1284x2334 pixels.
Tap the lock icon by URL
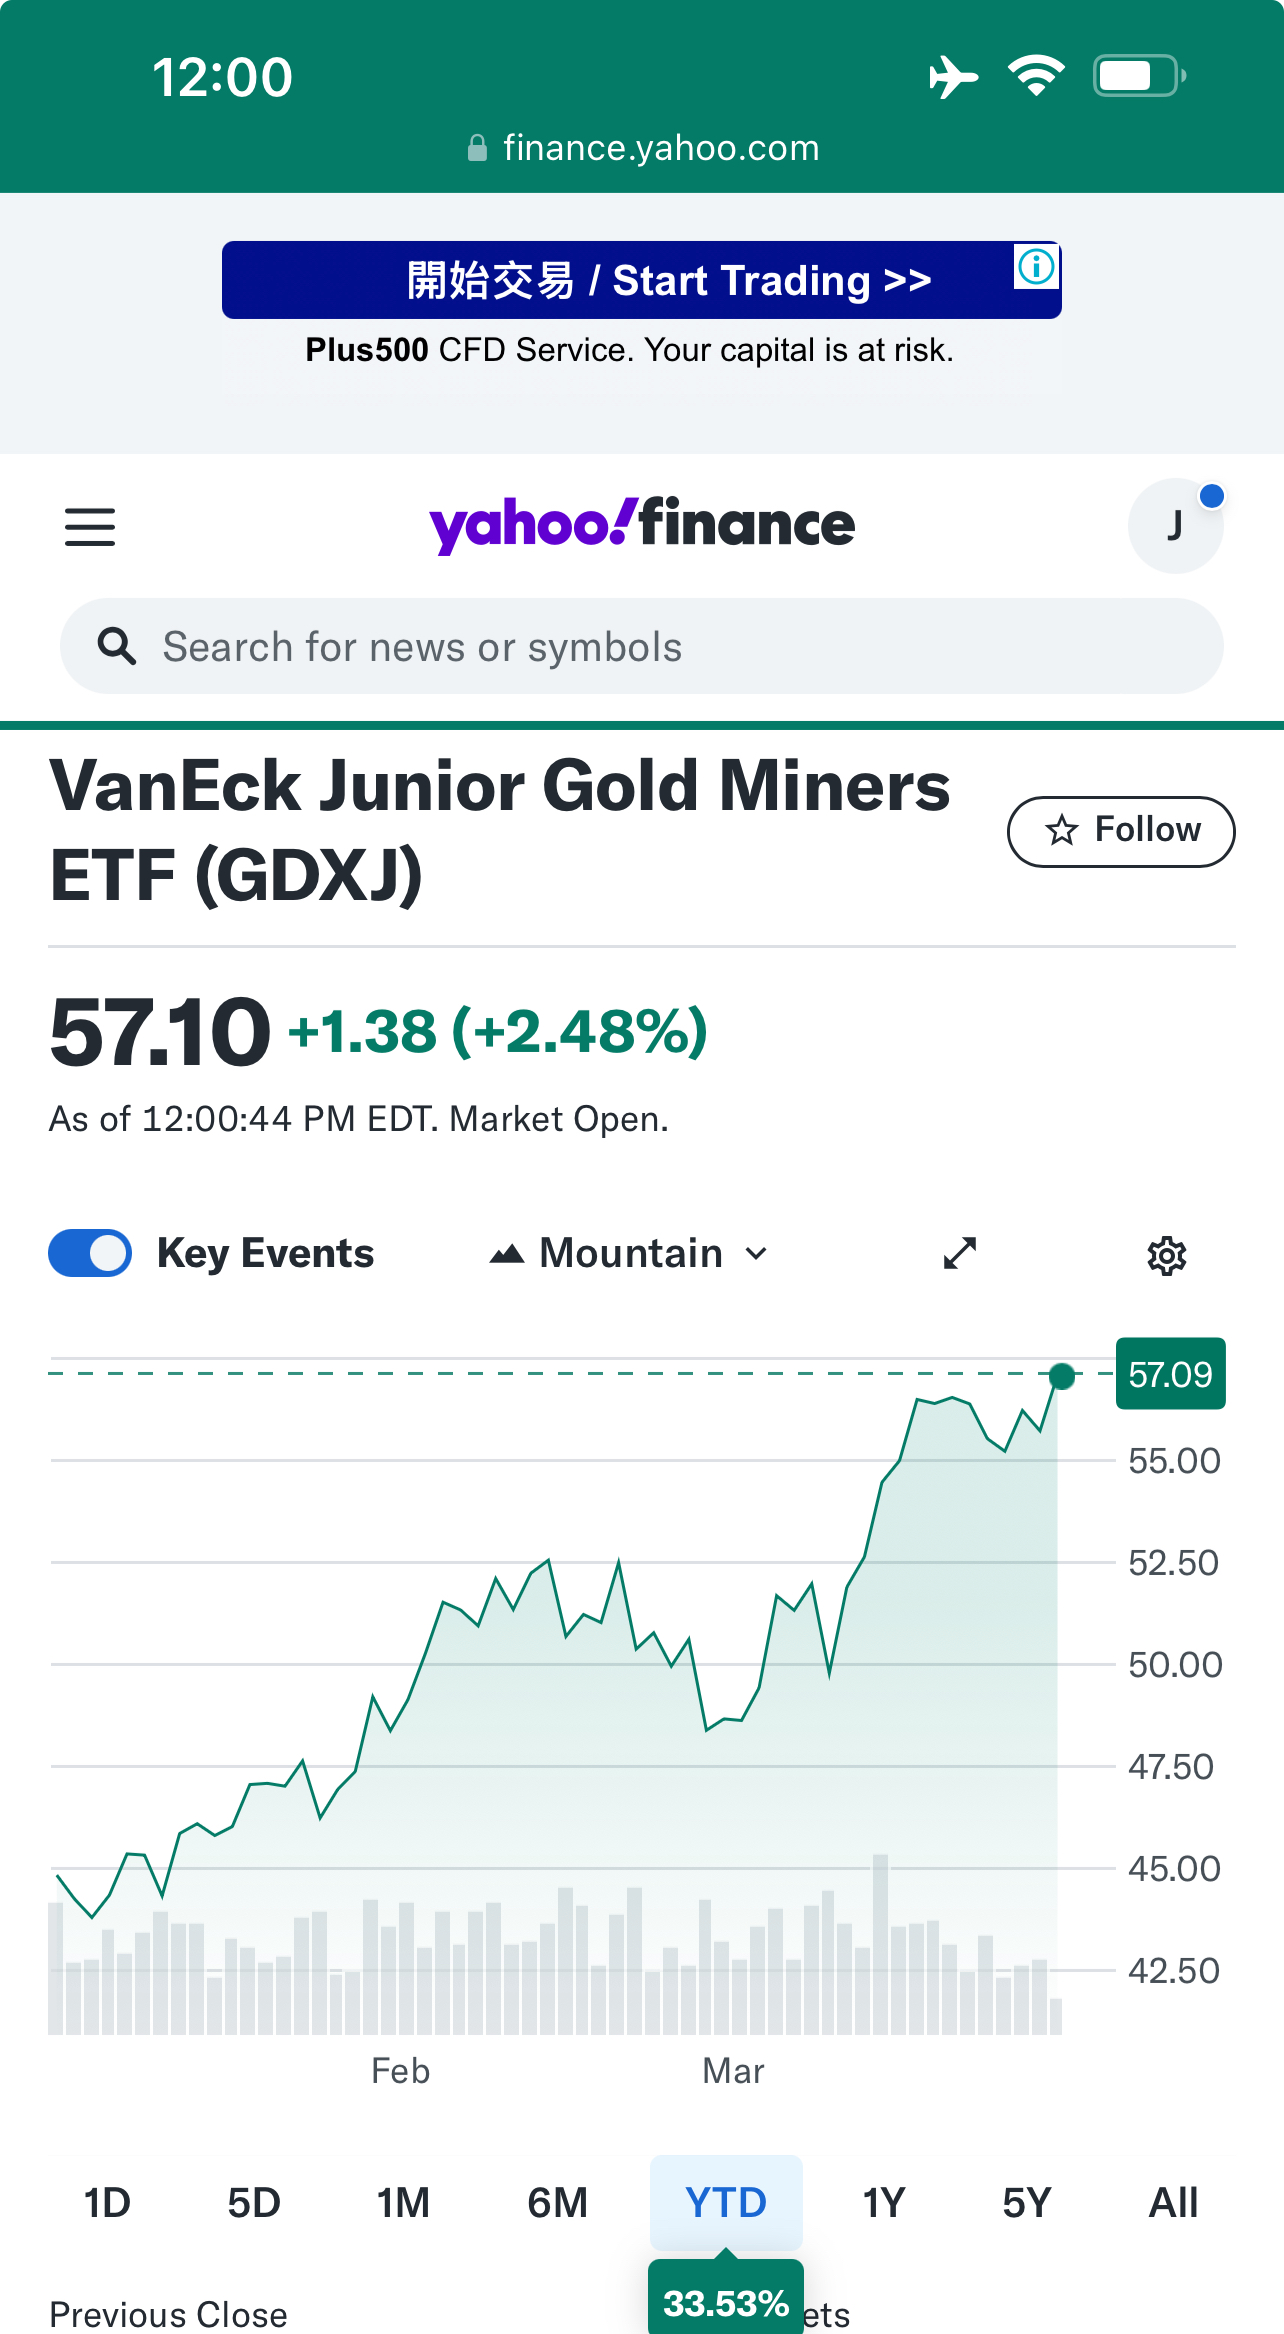478,149
